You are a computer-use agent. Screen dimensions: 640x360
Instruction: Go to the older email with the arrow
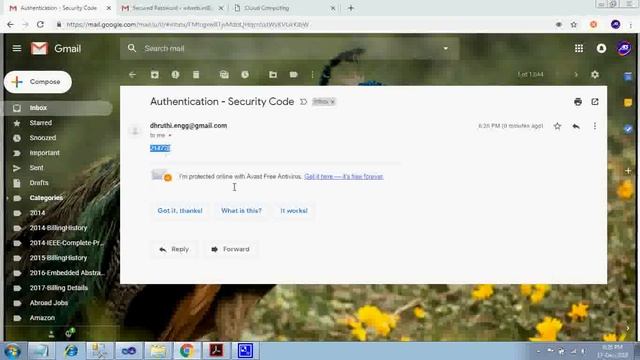tap(576, 75)
